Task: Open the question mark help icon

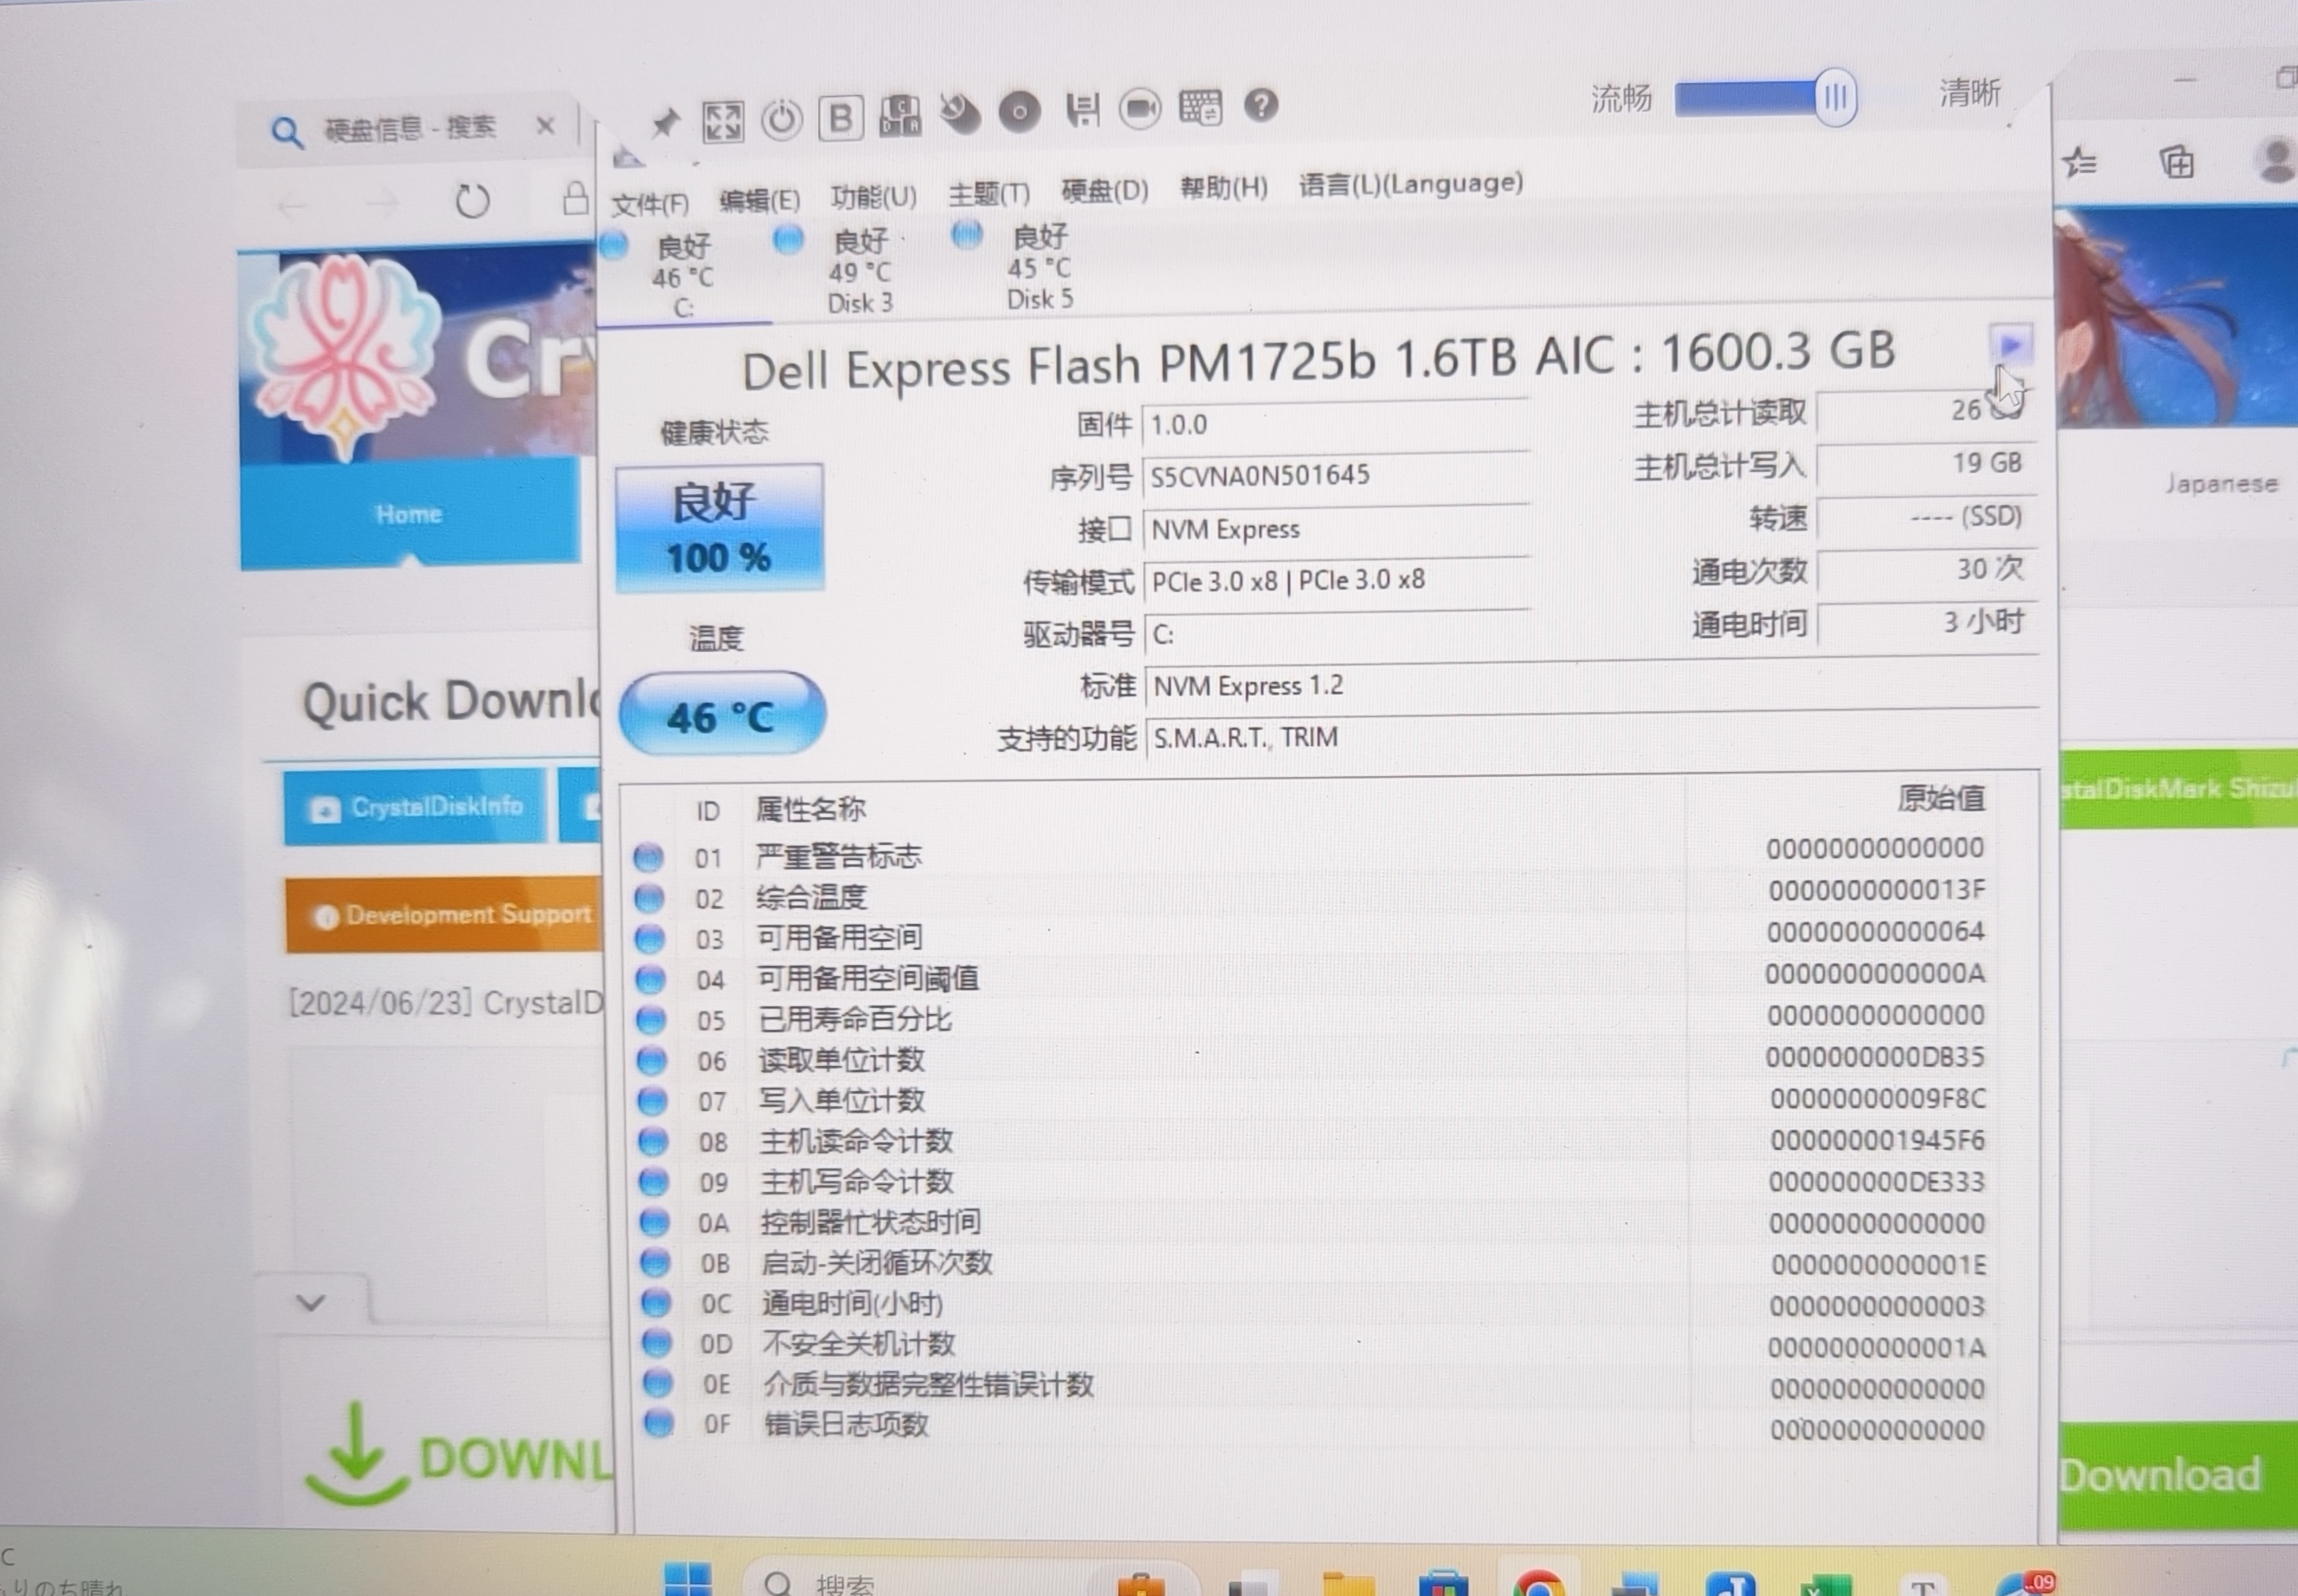Action: [1261, 104]
